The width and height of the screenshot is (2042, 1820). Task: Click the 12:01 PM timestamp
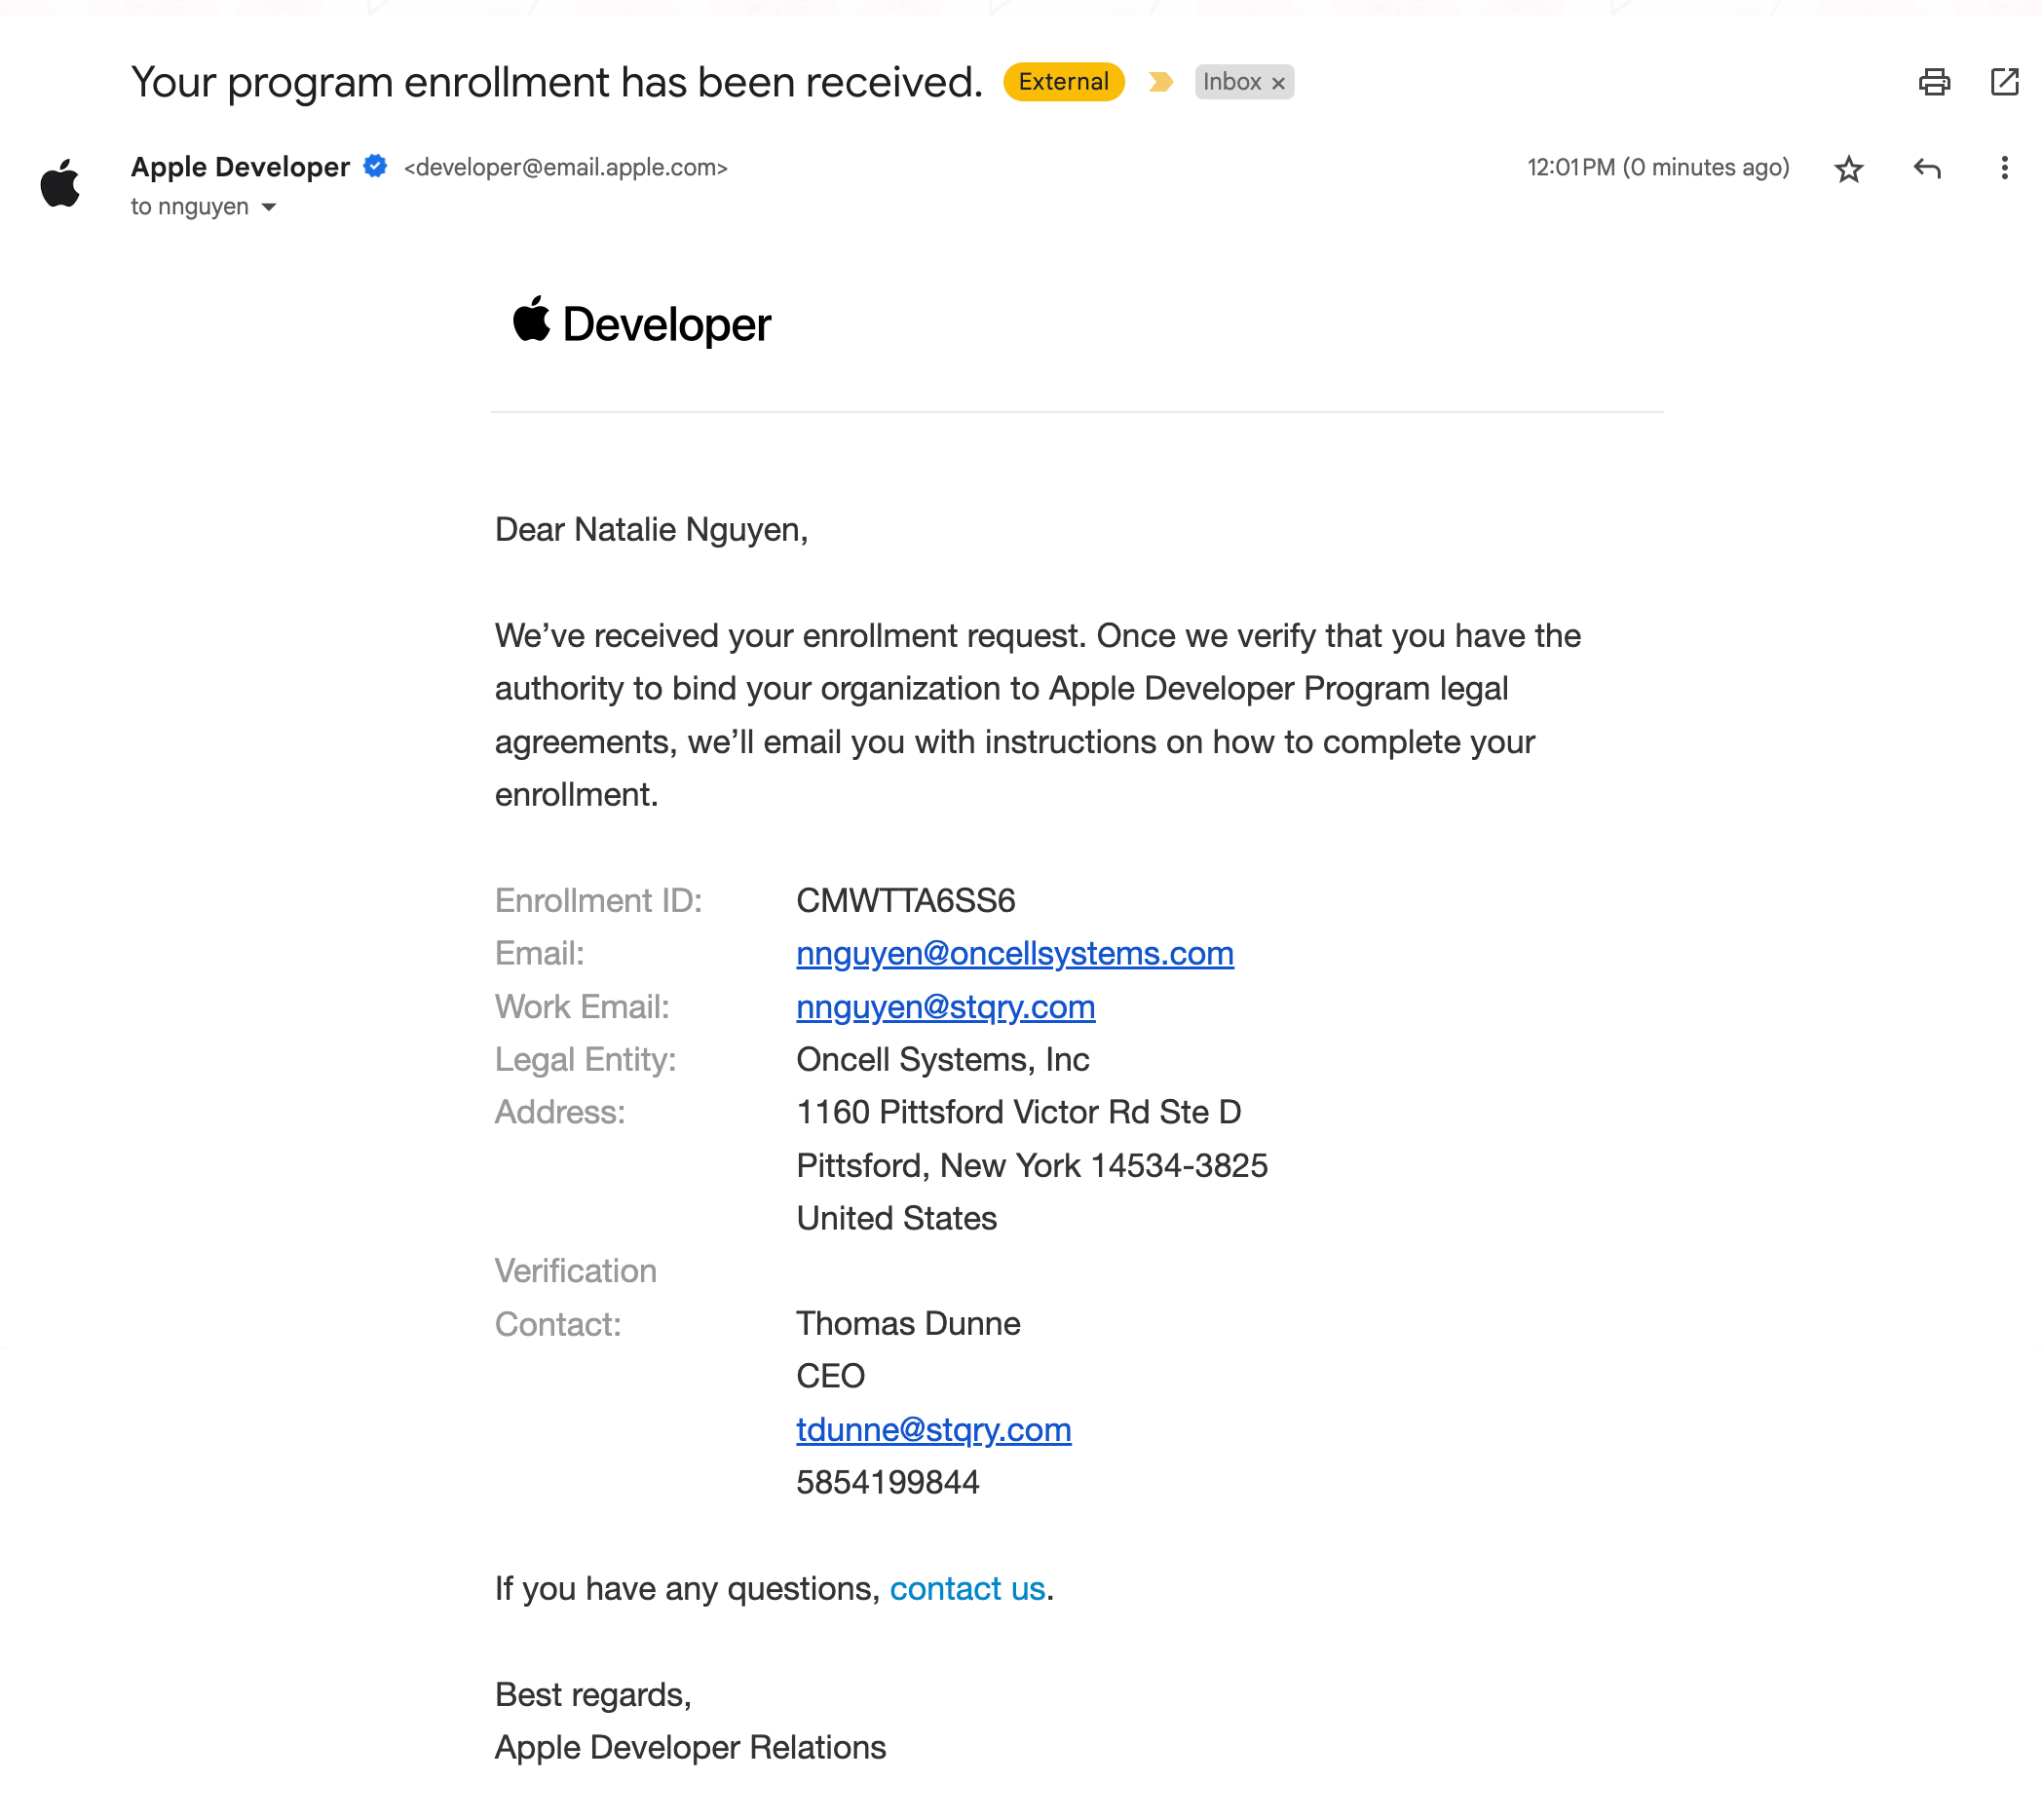pos(1657,168)
